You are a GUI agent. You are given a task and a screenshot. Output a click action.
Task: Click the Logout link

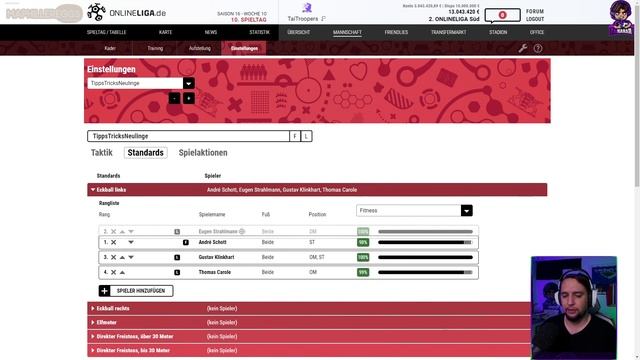535,19
